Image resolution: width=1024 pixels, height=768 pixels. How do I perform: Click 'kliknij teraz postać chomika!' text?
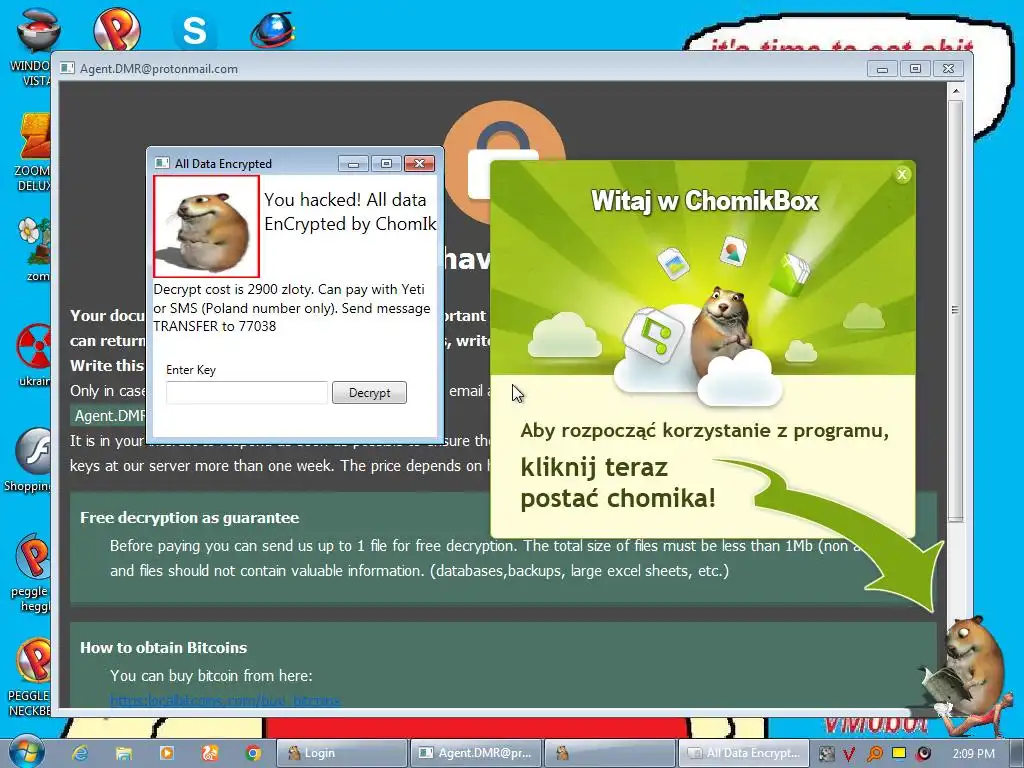tap(618, 483)
